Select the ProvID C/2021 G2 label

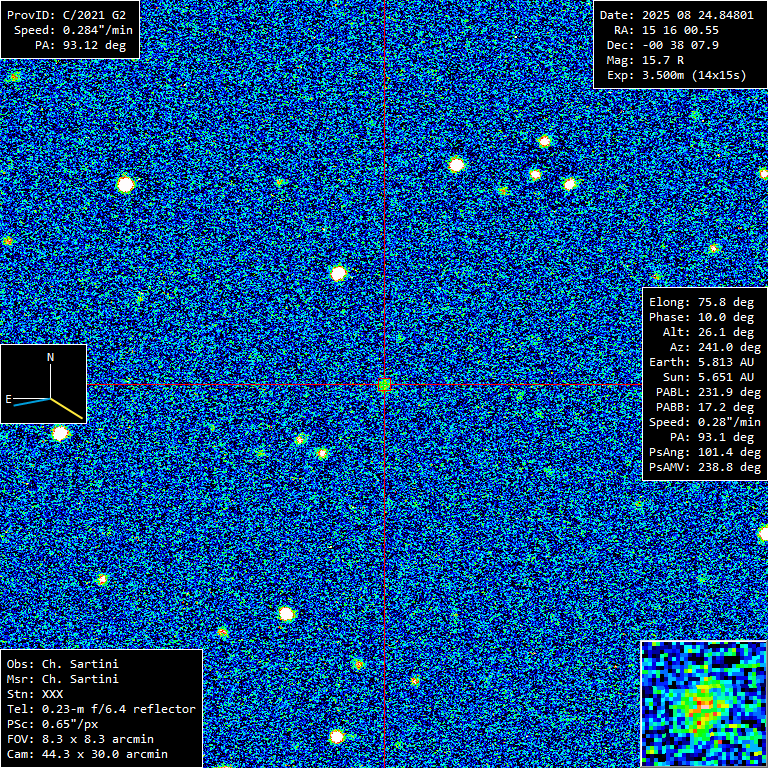(x=69, y=15)
